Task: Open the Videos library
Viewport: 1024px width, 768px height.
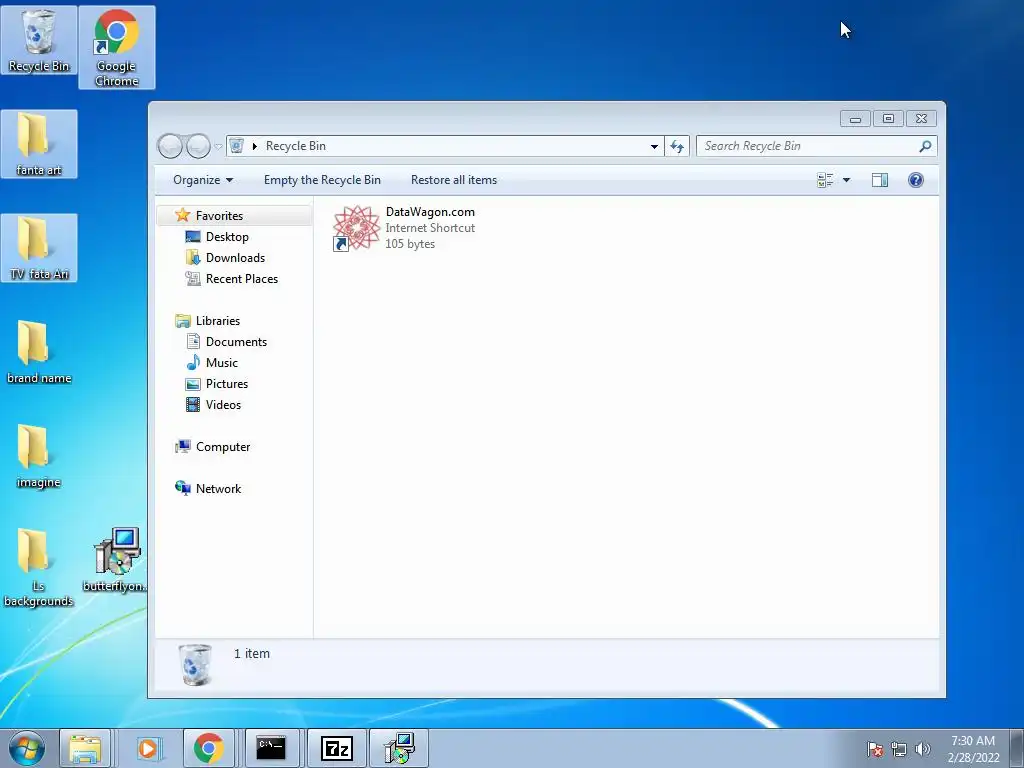Action: click(223, 405)
